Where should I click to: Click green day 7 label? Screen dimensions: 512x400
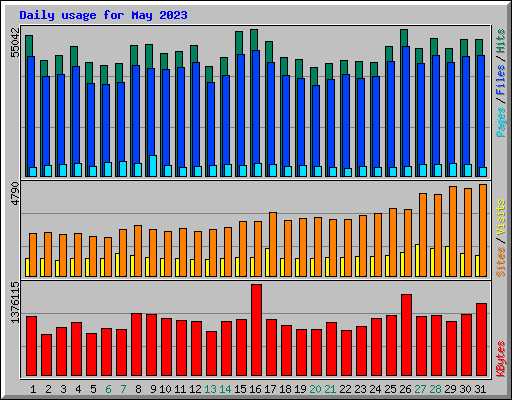tap(123, 389)
